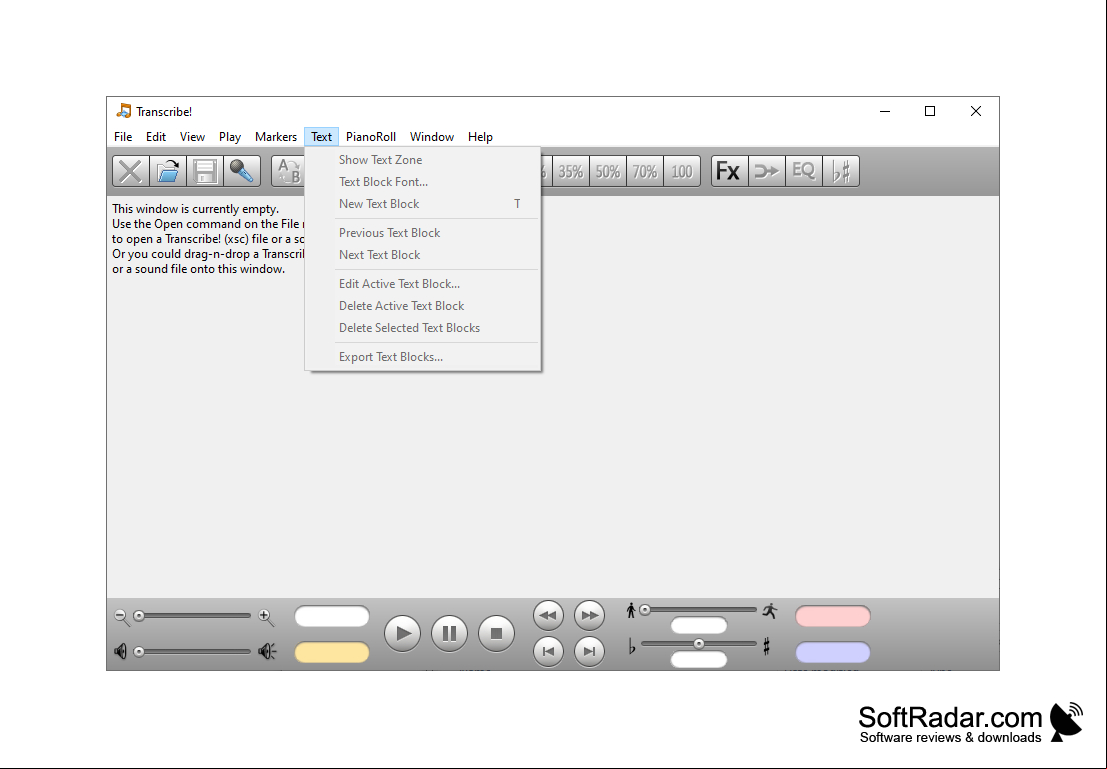Click the lavender rounded field
The width and height of the screenshot is (1107, 769).
click(x=833, y=652)
